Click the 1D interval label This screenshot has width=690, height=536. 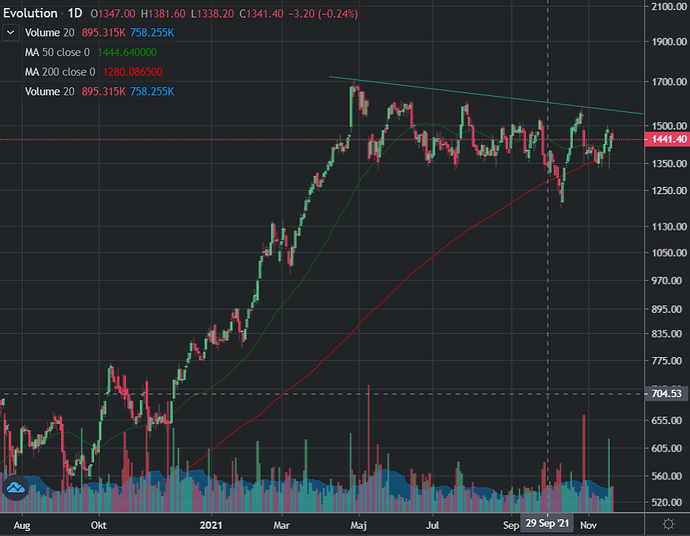click(x=75, y=14)
